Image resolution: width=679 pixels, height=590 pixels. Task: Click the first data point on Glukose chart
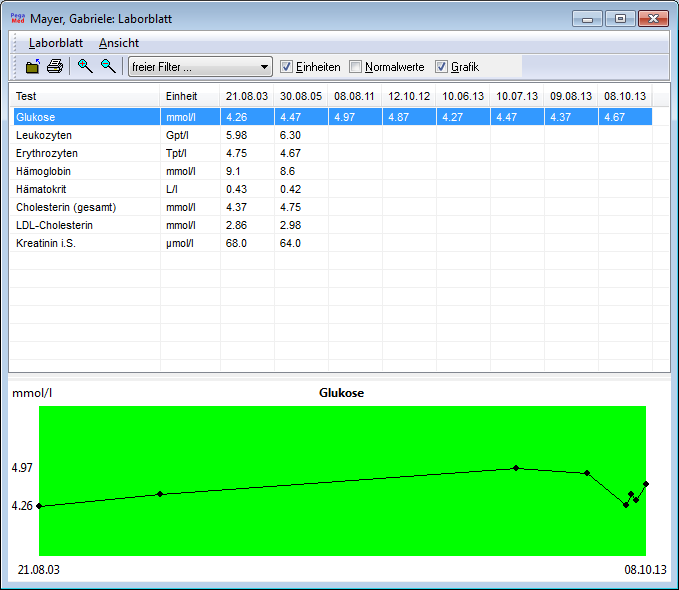(40, 506)
